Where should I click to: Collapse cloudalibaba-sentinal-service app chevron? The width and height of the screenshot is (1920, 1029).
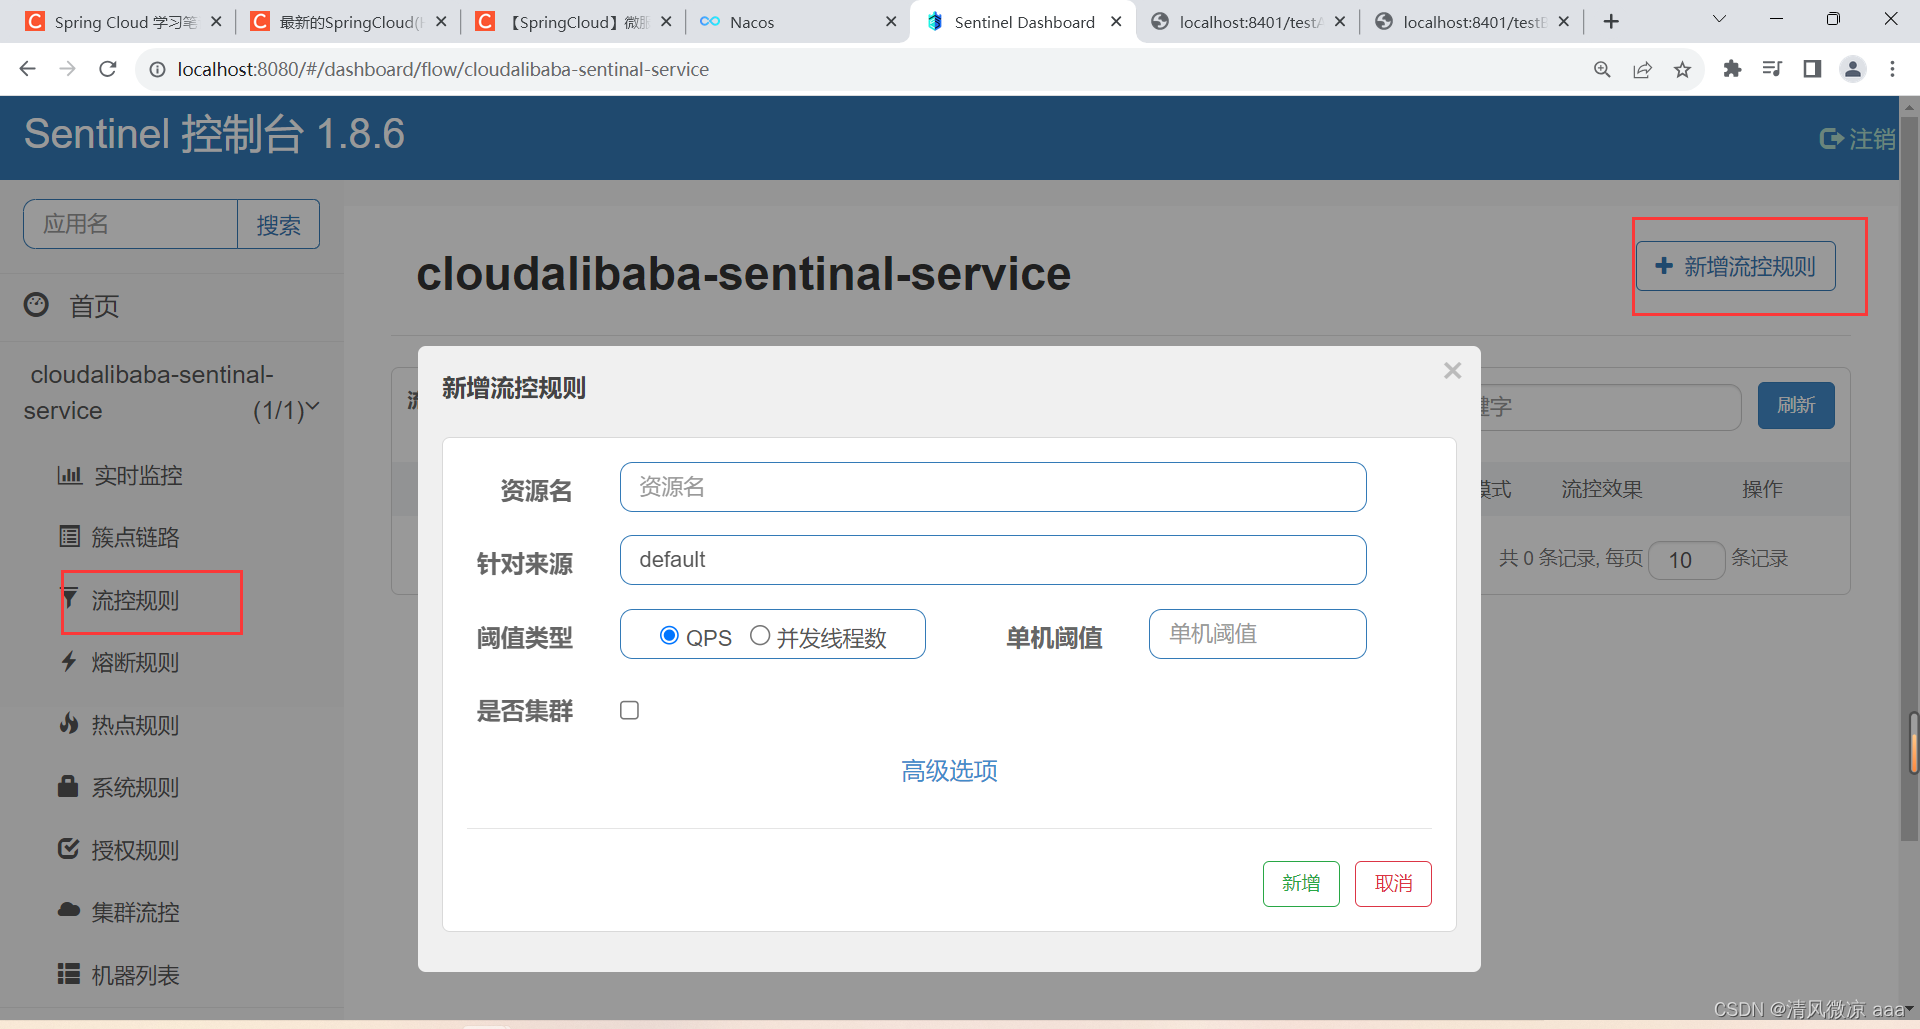point(312,407)
